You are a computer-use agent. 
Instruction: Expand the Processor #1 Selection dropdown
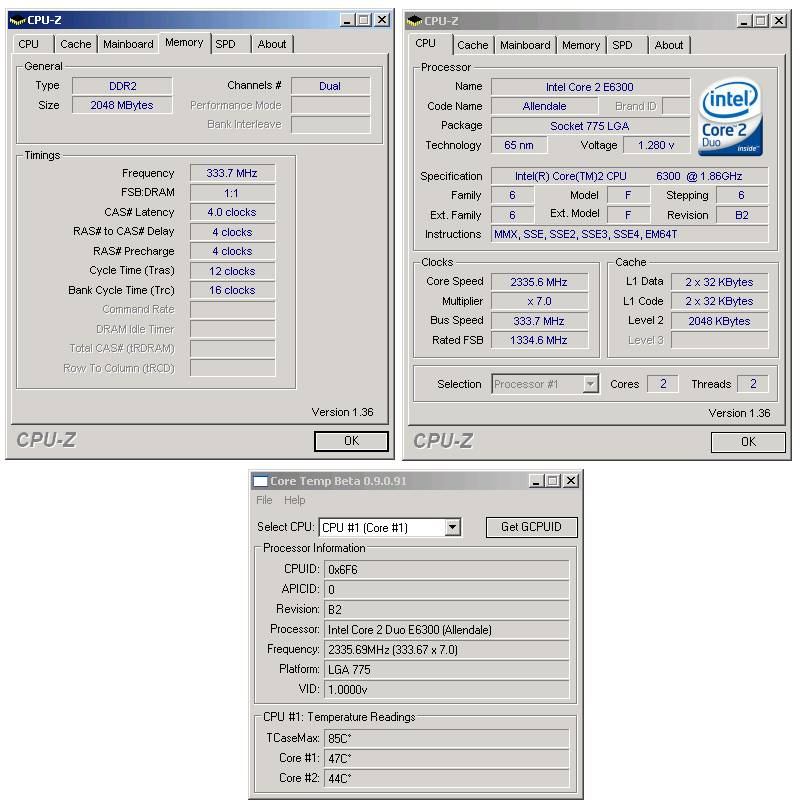[x=590, y=384]
